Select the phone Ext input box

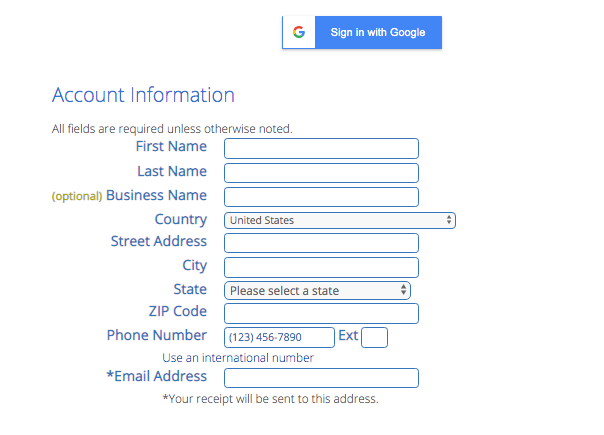point(374,337)
